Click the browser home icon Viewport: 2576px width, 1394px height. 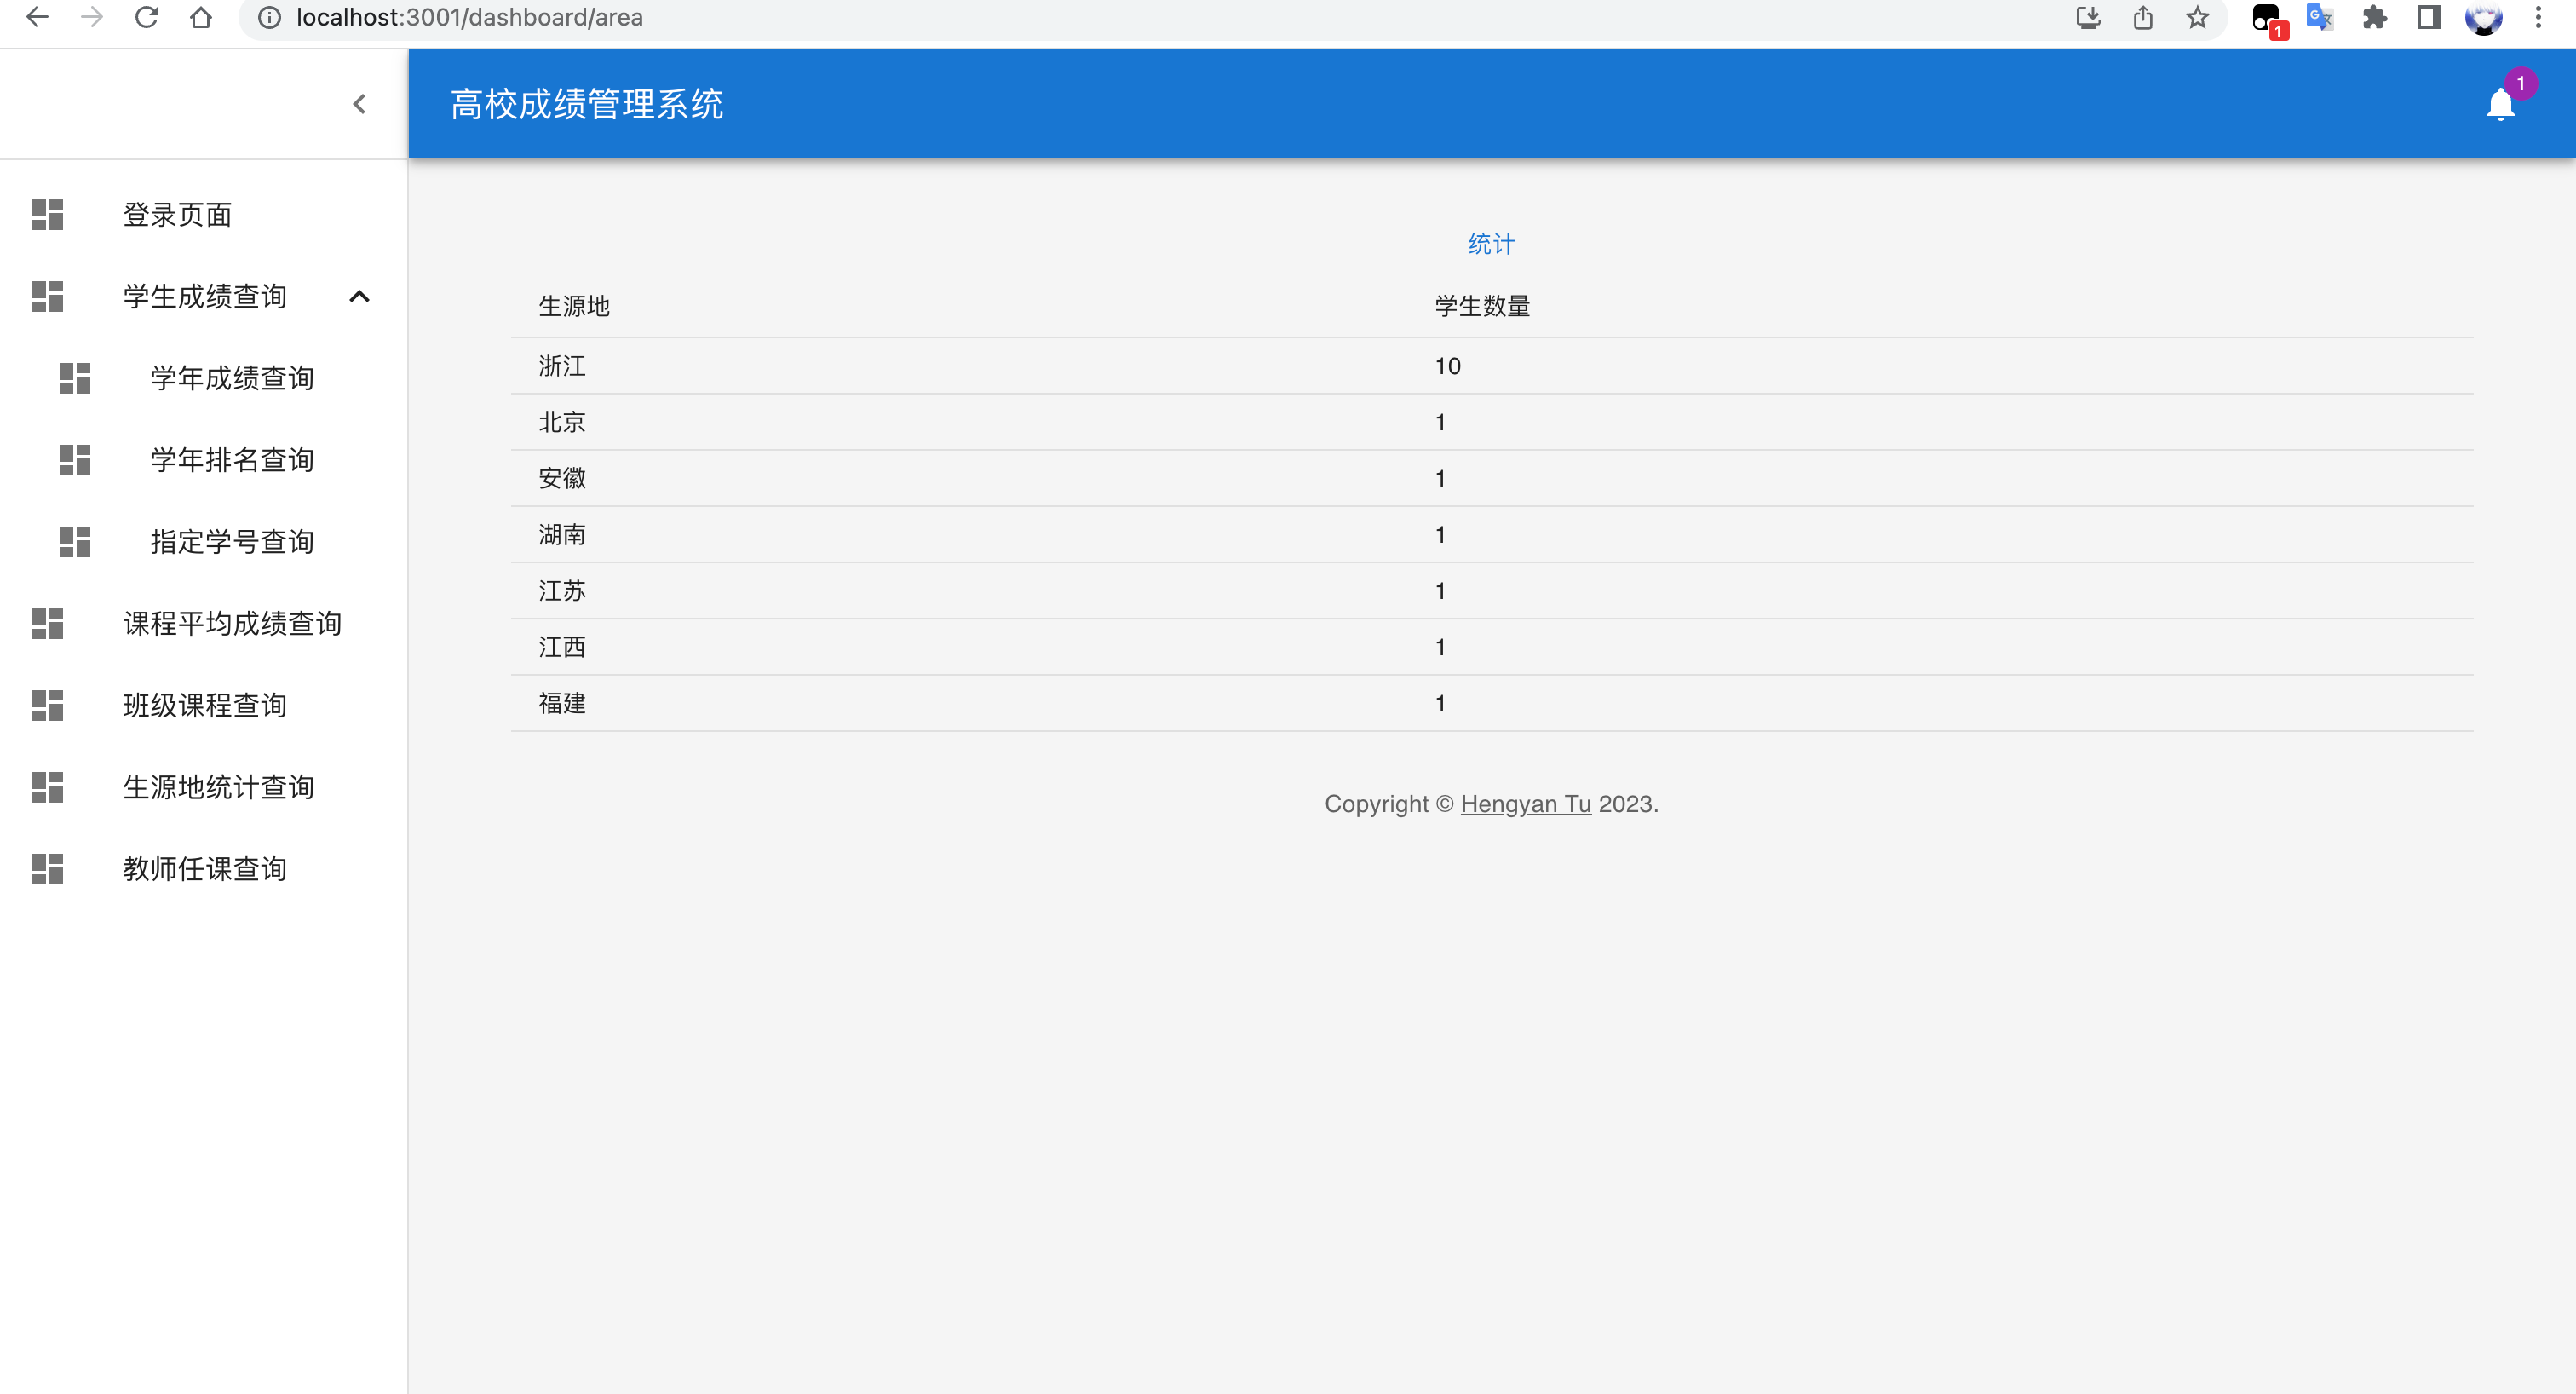(201, 17)
